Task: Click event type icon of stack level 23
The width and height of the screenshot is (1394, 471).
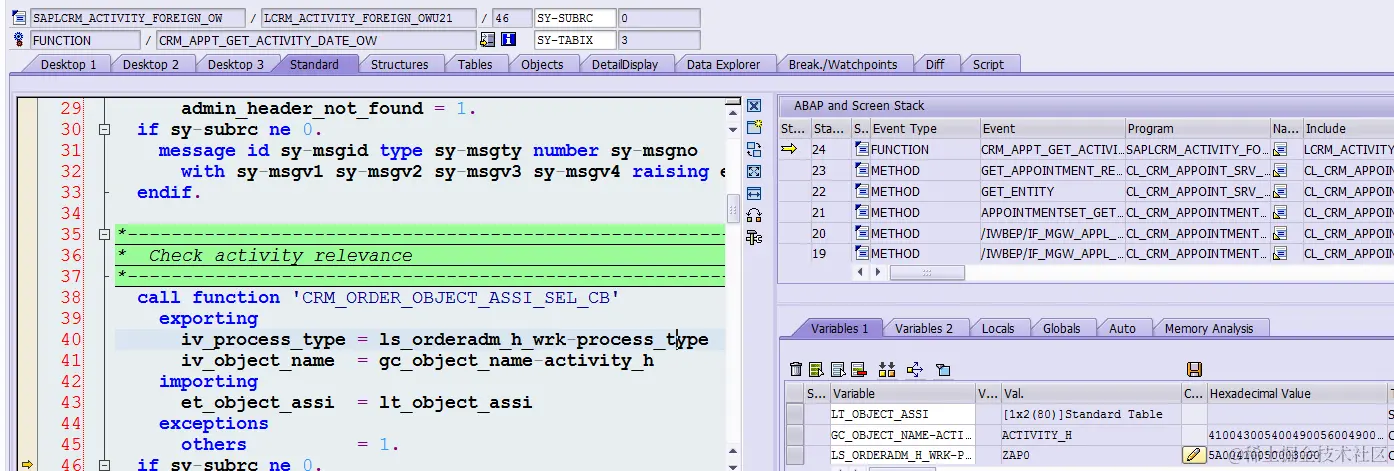Action: pyautogui.click(x=862, y=171)
